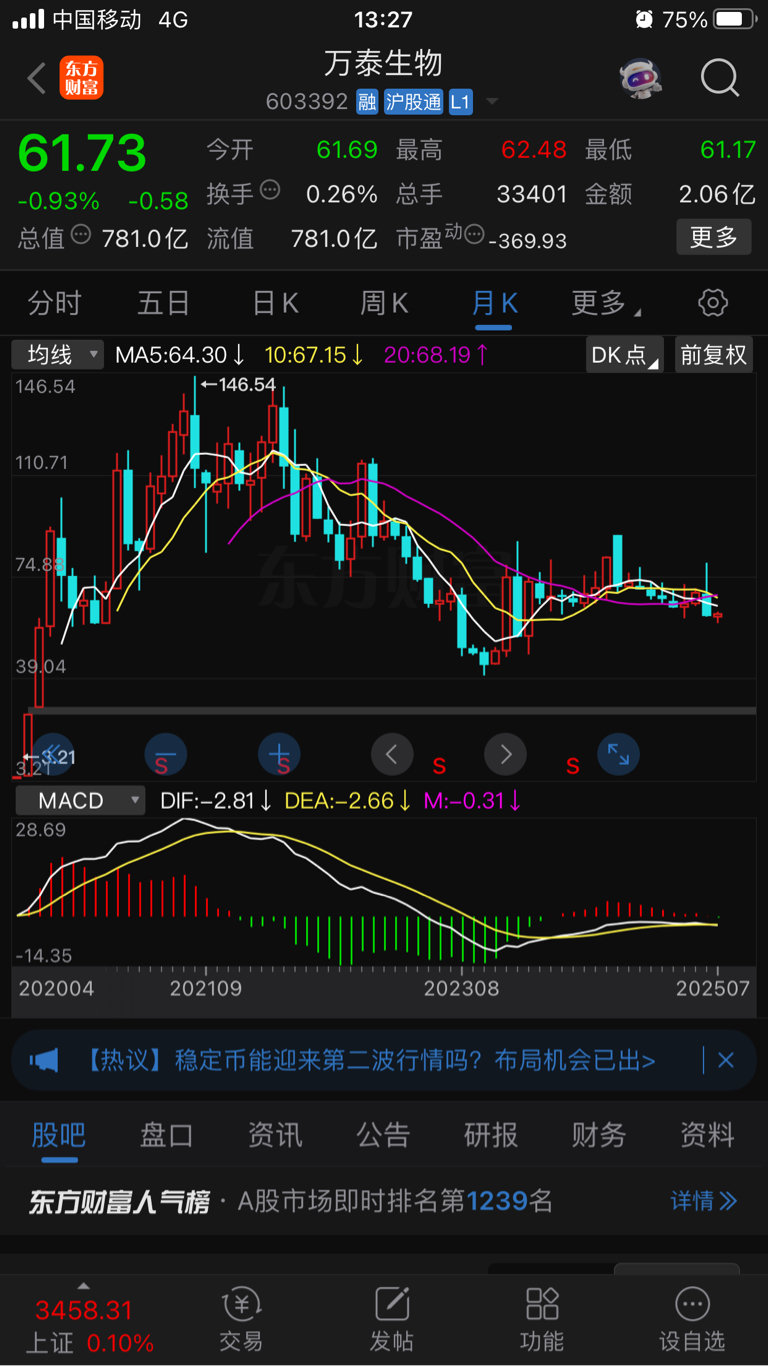Switch to 分时 tab
Screen dimensions: 768x1366
click(x=54, y=303)
